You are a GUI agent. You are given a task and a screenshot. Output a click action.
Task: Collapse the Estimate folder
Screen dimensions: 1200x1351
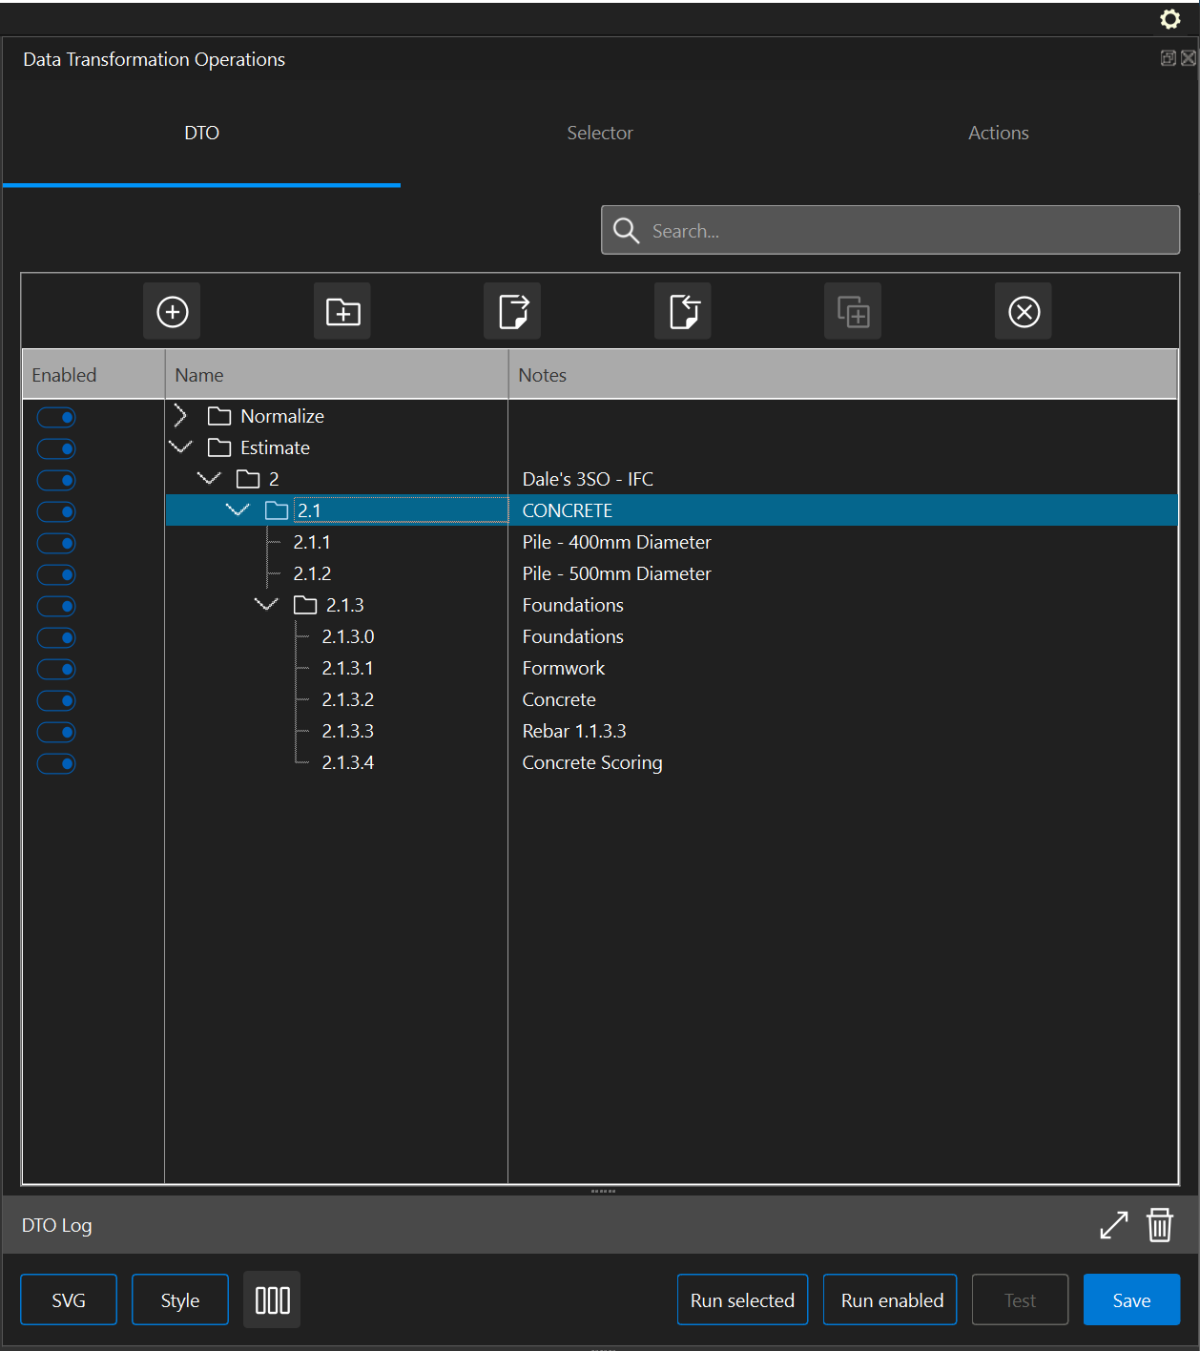[x=181, y=447]
